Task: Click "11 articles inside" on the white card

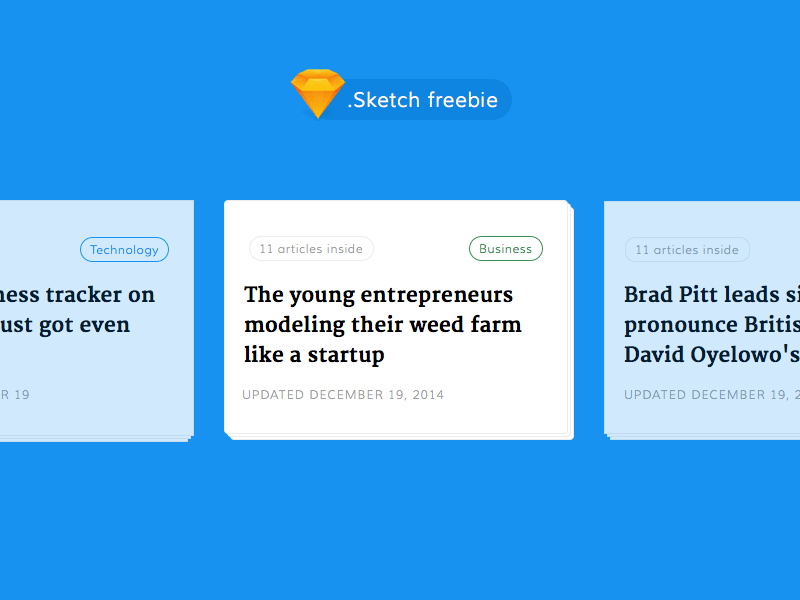Action: click(x=311, y=248)
